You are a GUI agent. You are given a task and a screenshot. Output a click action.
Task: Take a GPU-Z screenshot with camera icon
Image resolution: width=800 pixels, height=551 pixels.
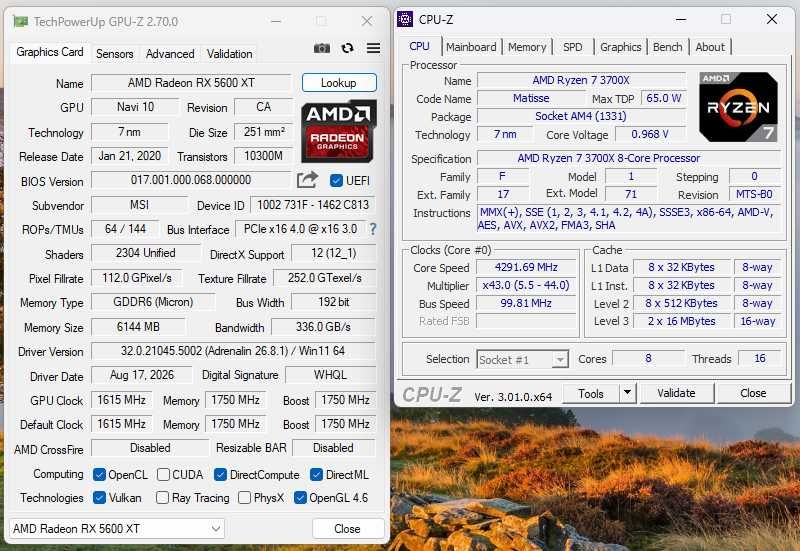(x=321, y=48)
